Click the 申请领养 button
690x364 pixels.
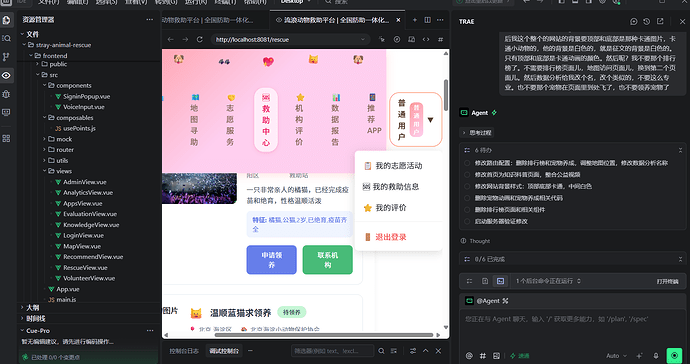(272, 260)
